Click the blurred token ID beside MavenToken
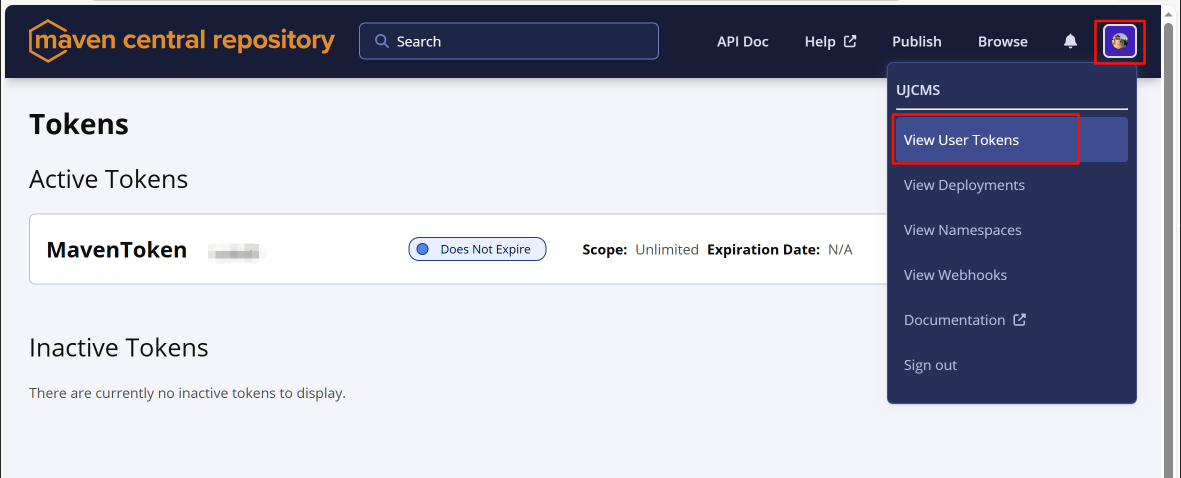Viewport: 1181px width, 478px height. pyautogui.click(x=233, y=251)
